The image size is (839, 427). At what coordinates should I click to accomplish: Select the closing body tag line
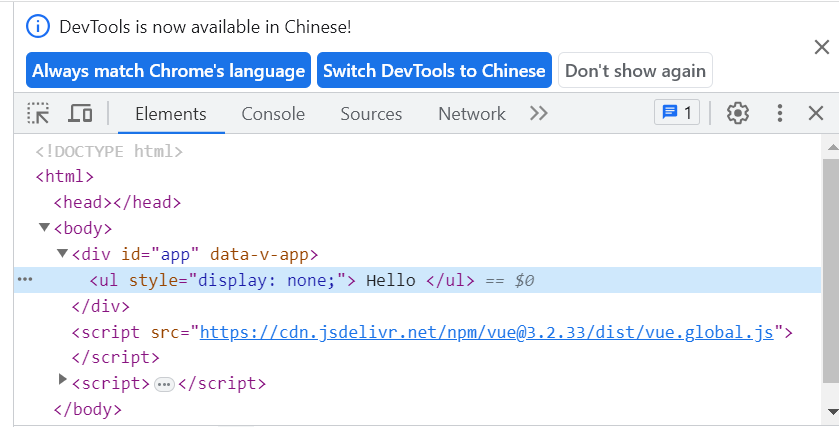87,410
